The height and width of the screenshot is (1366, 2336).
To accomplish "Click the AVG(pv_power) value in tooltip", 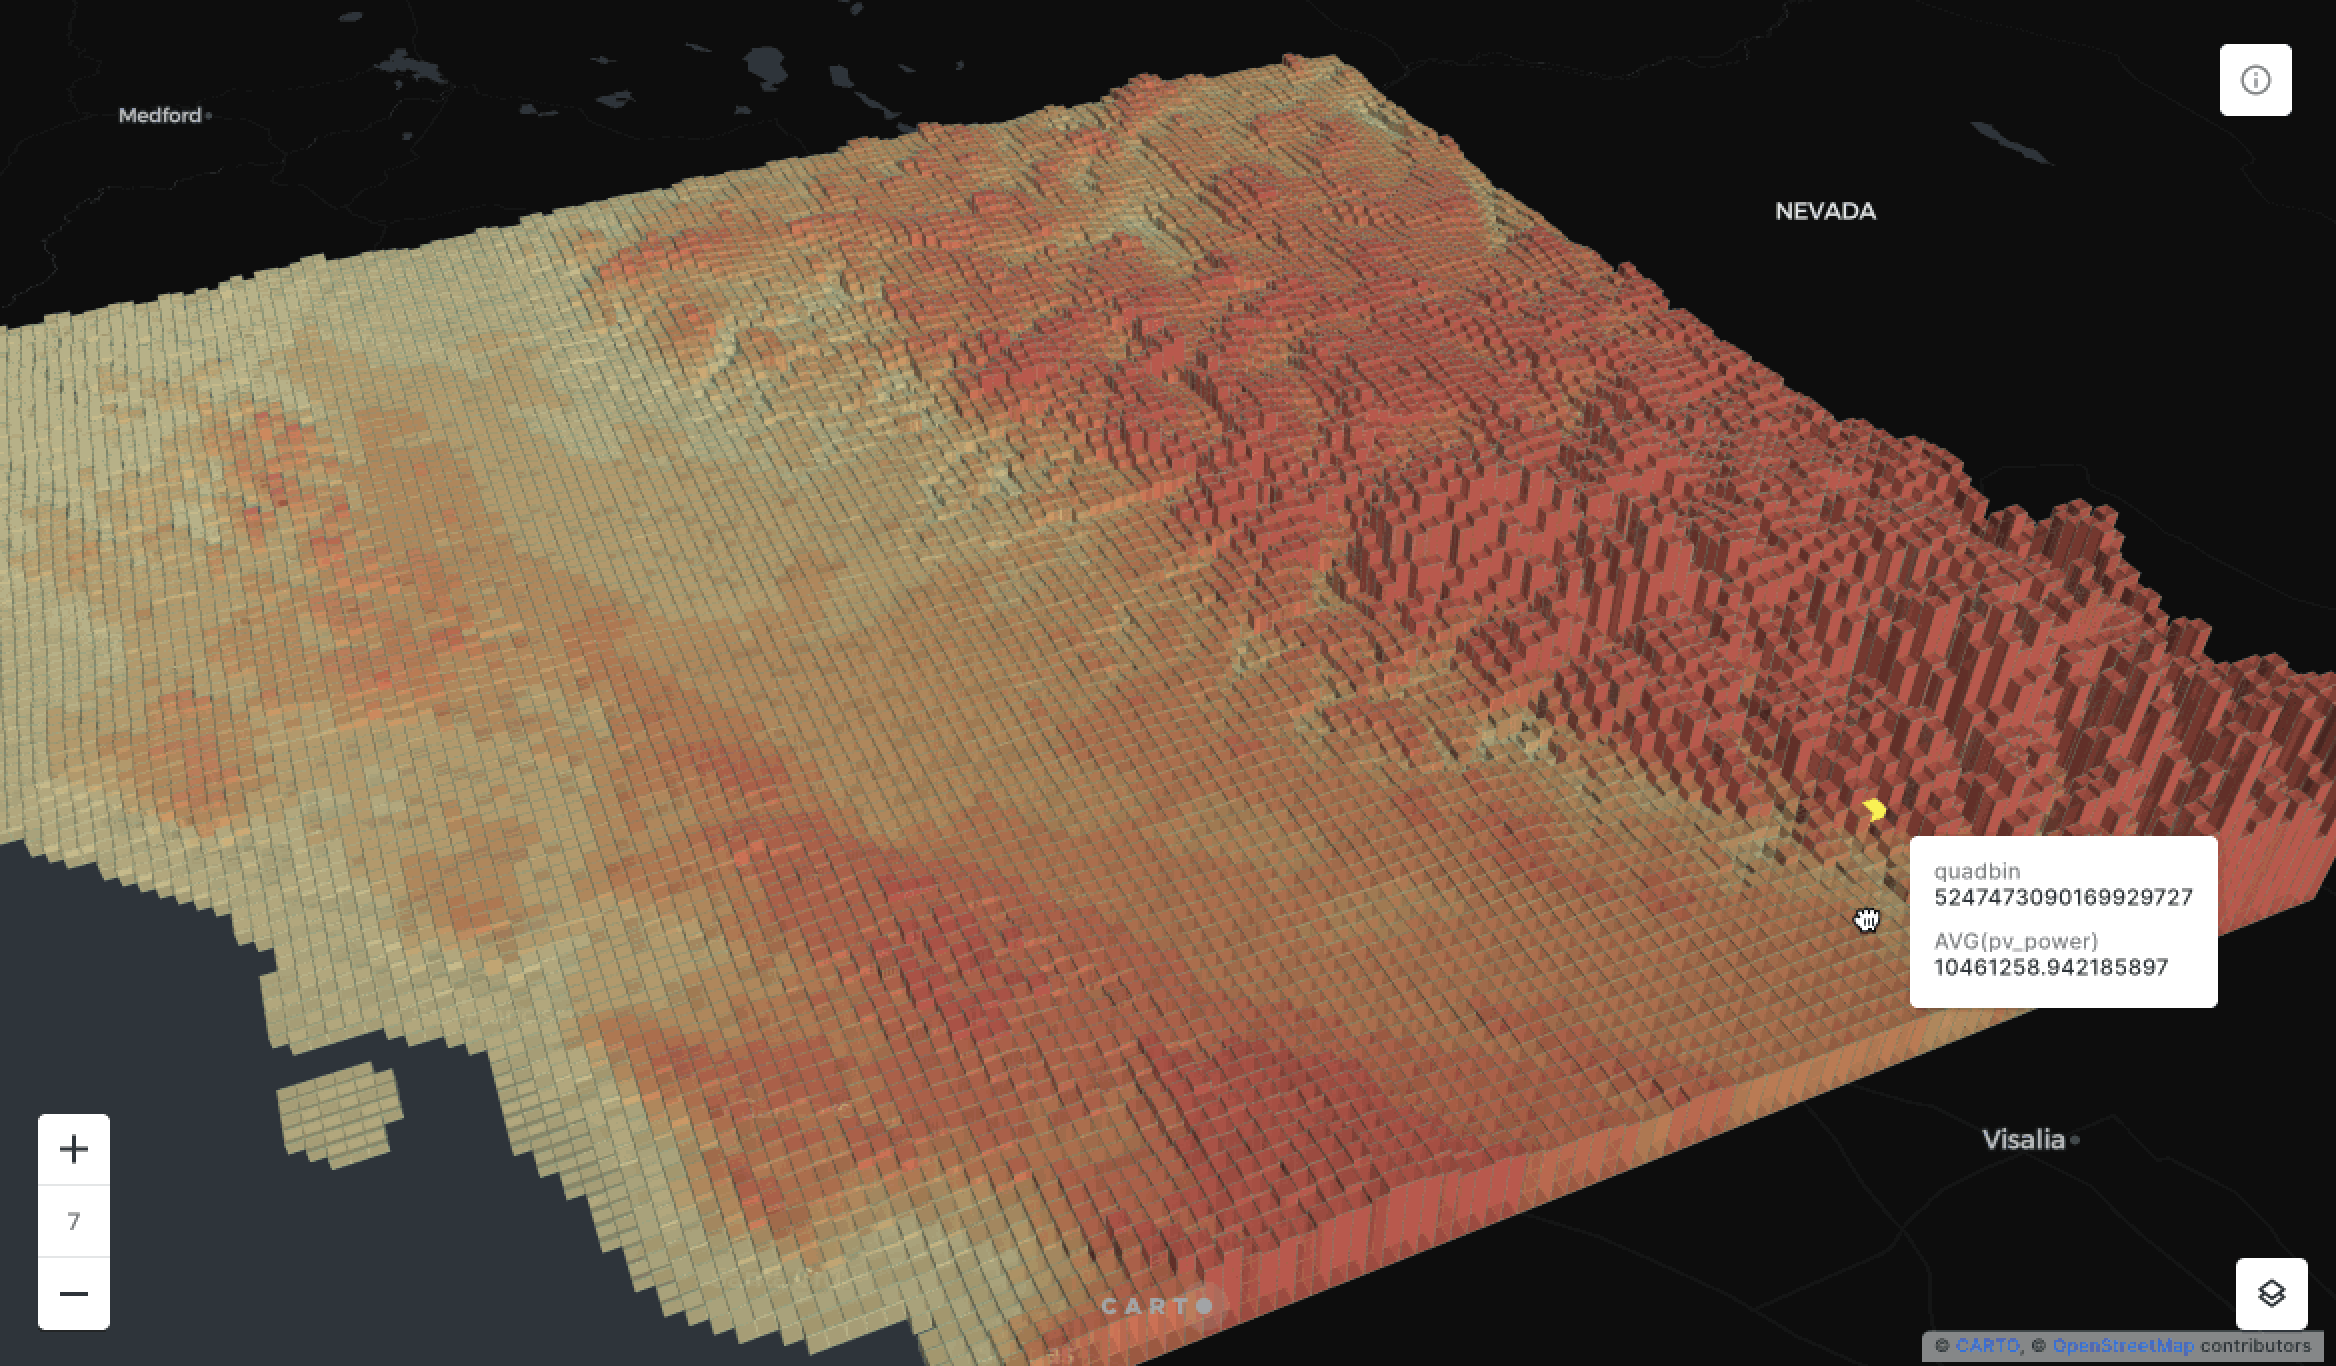I will 2050,967.
